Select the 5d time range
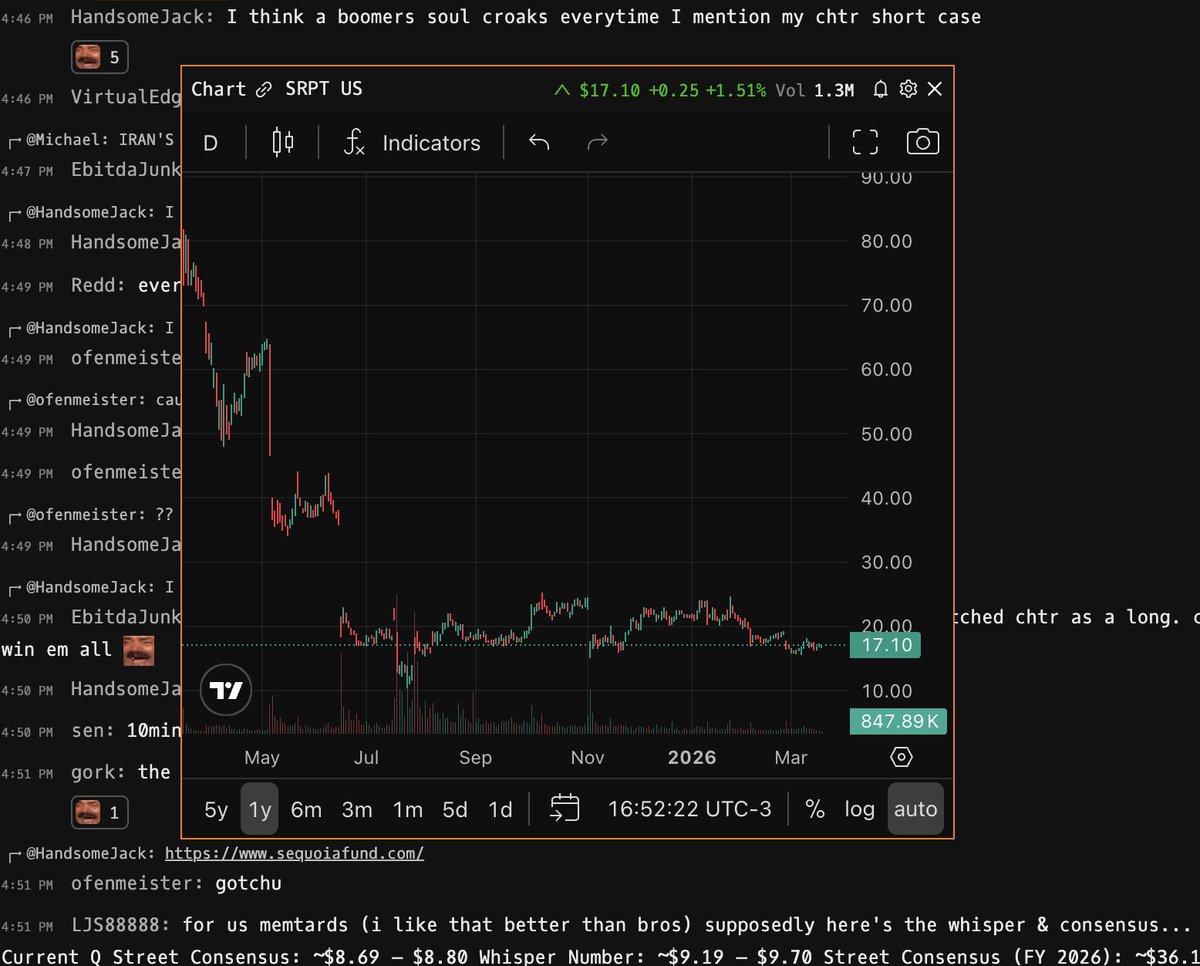 (x=455, y=809)
